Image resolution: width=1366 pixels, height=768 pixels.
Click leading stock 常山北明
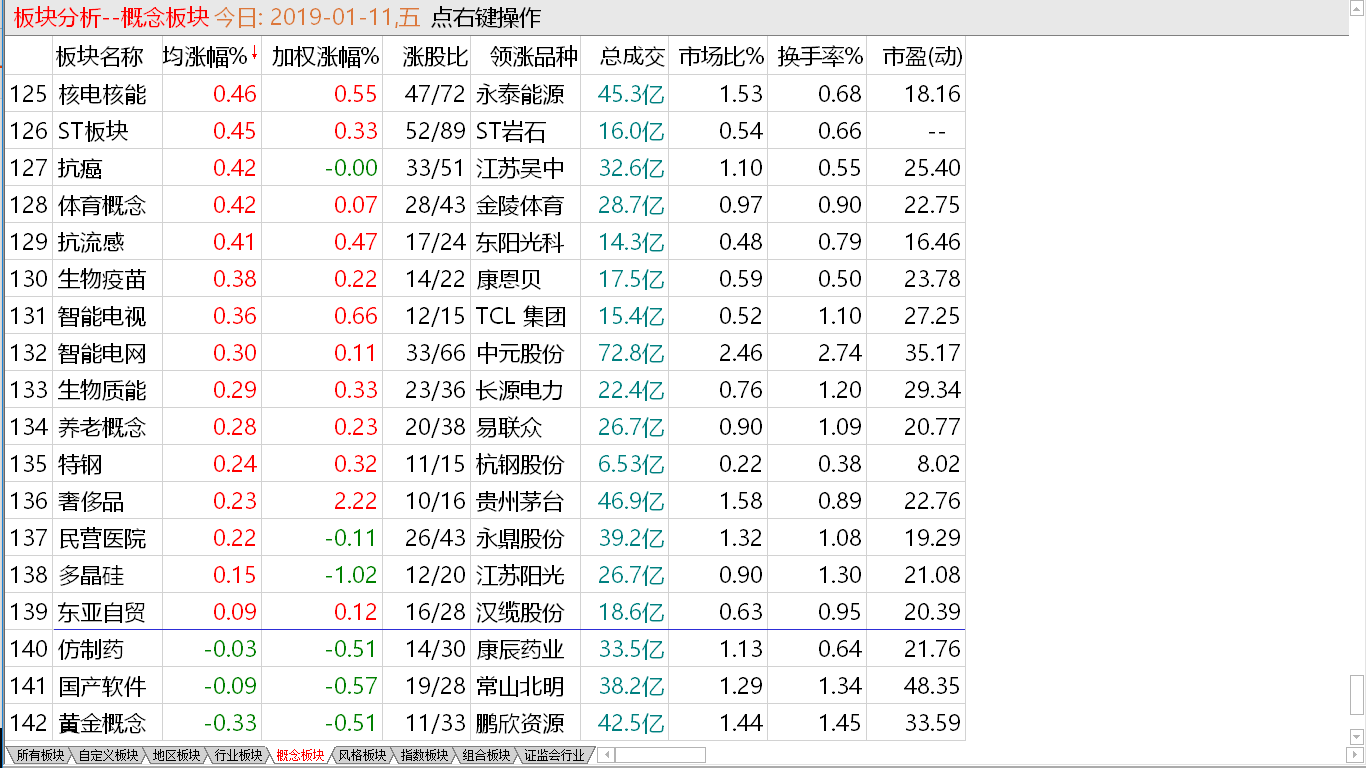point(520,686)
